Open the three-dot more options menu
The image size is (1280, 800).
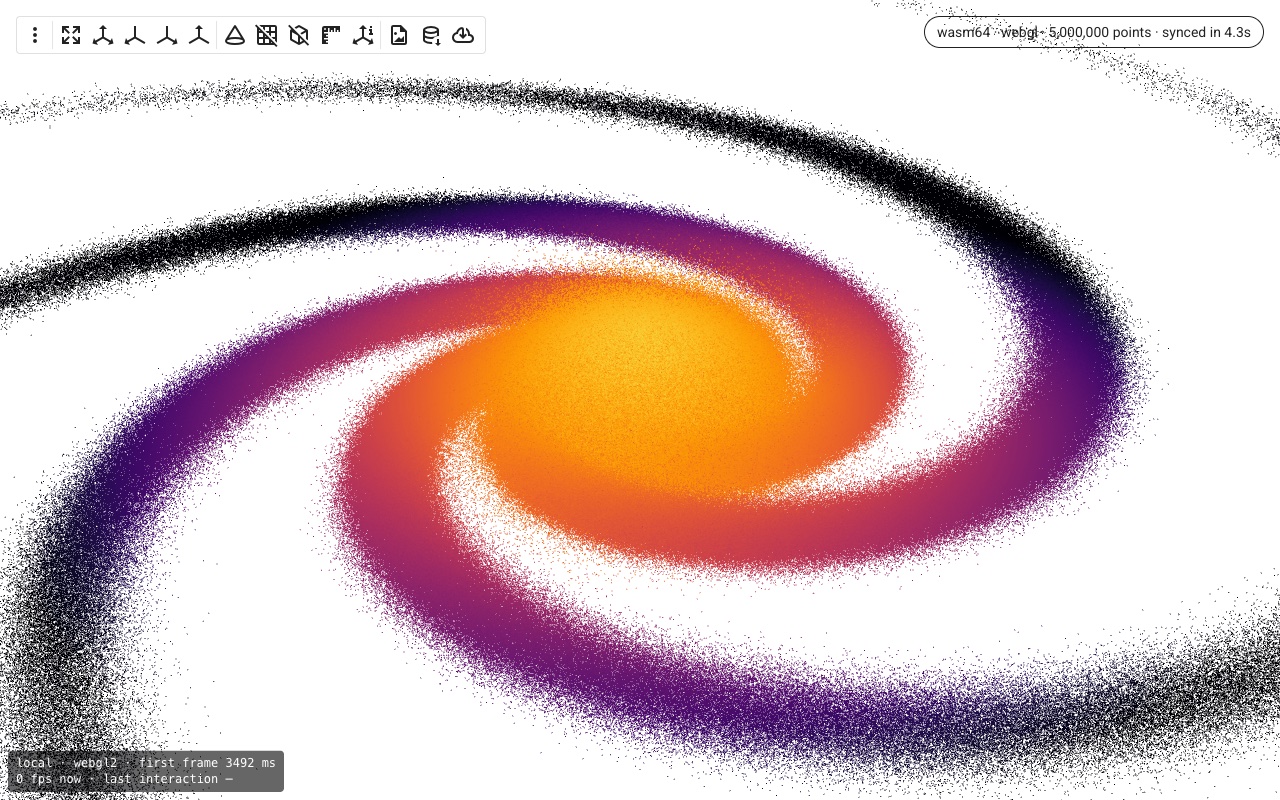pyautogui.click(x=35, y=35)
